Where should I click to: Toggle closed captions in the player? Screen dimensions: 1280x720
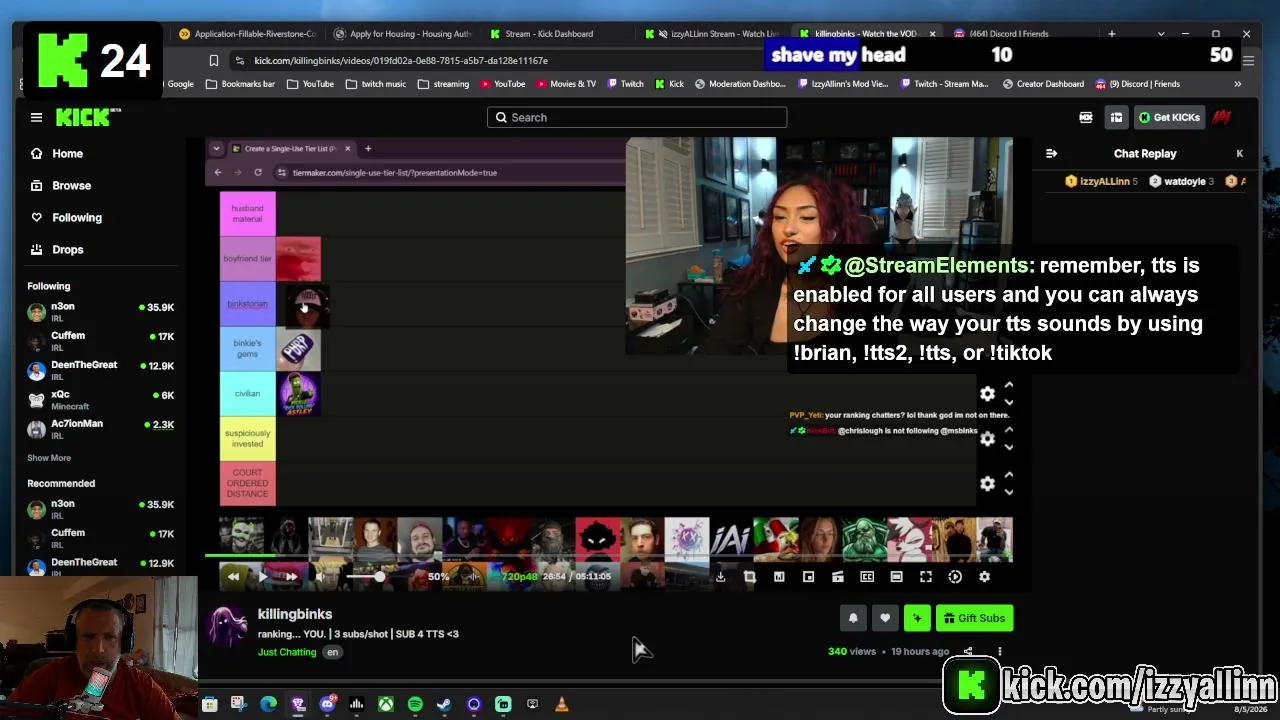point(867,576)
